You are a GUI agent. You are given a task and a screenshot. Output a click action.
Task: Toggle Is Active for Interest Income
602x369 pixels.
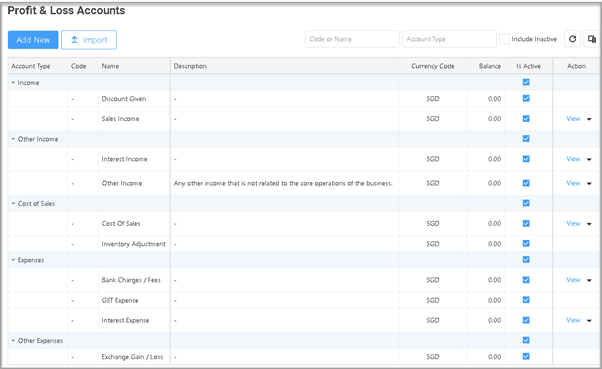[x=526, y=159]
